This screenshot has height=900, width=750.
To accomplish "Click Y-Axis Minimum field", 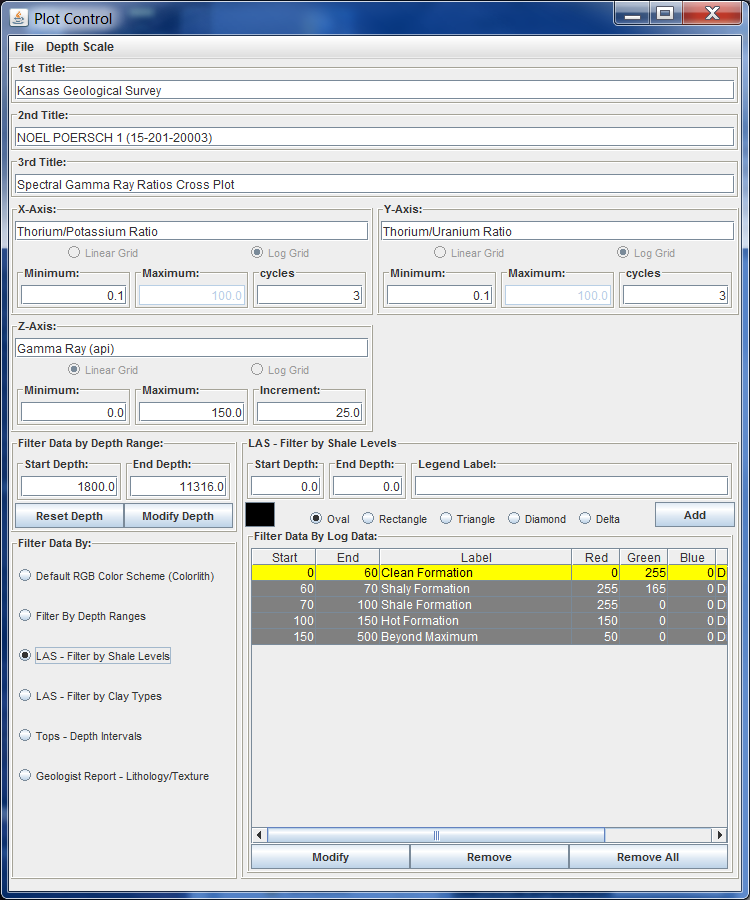I will coord(440,295).
